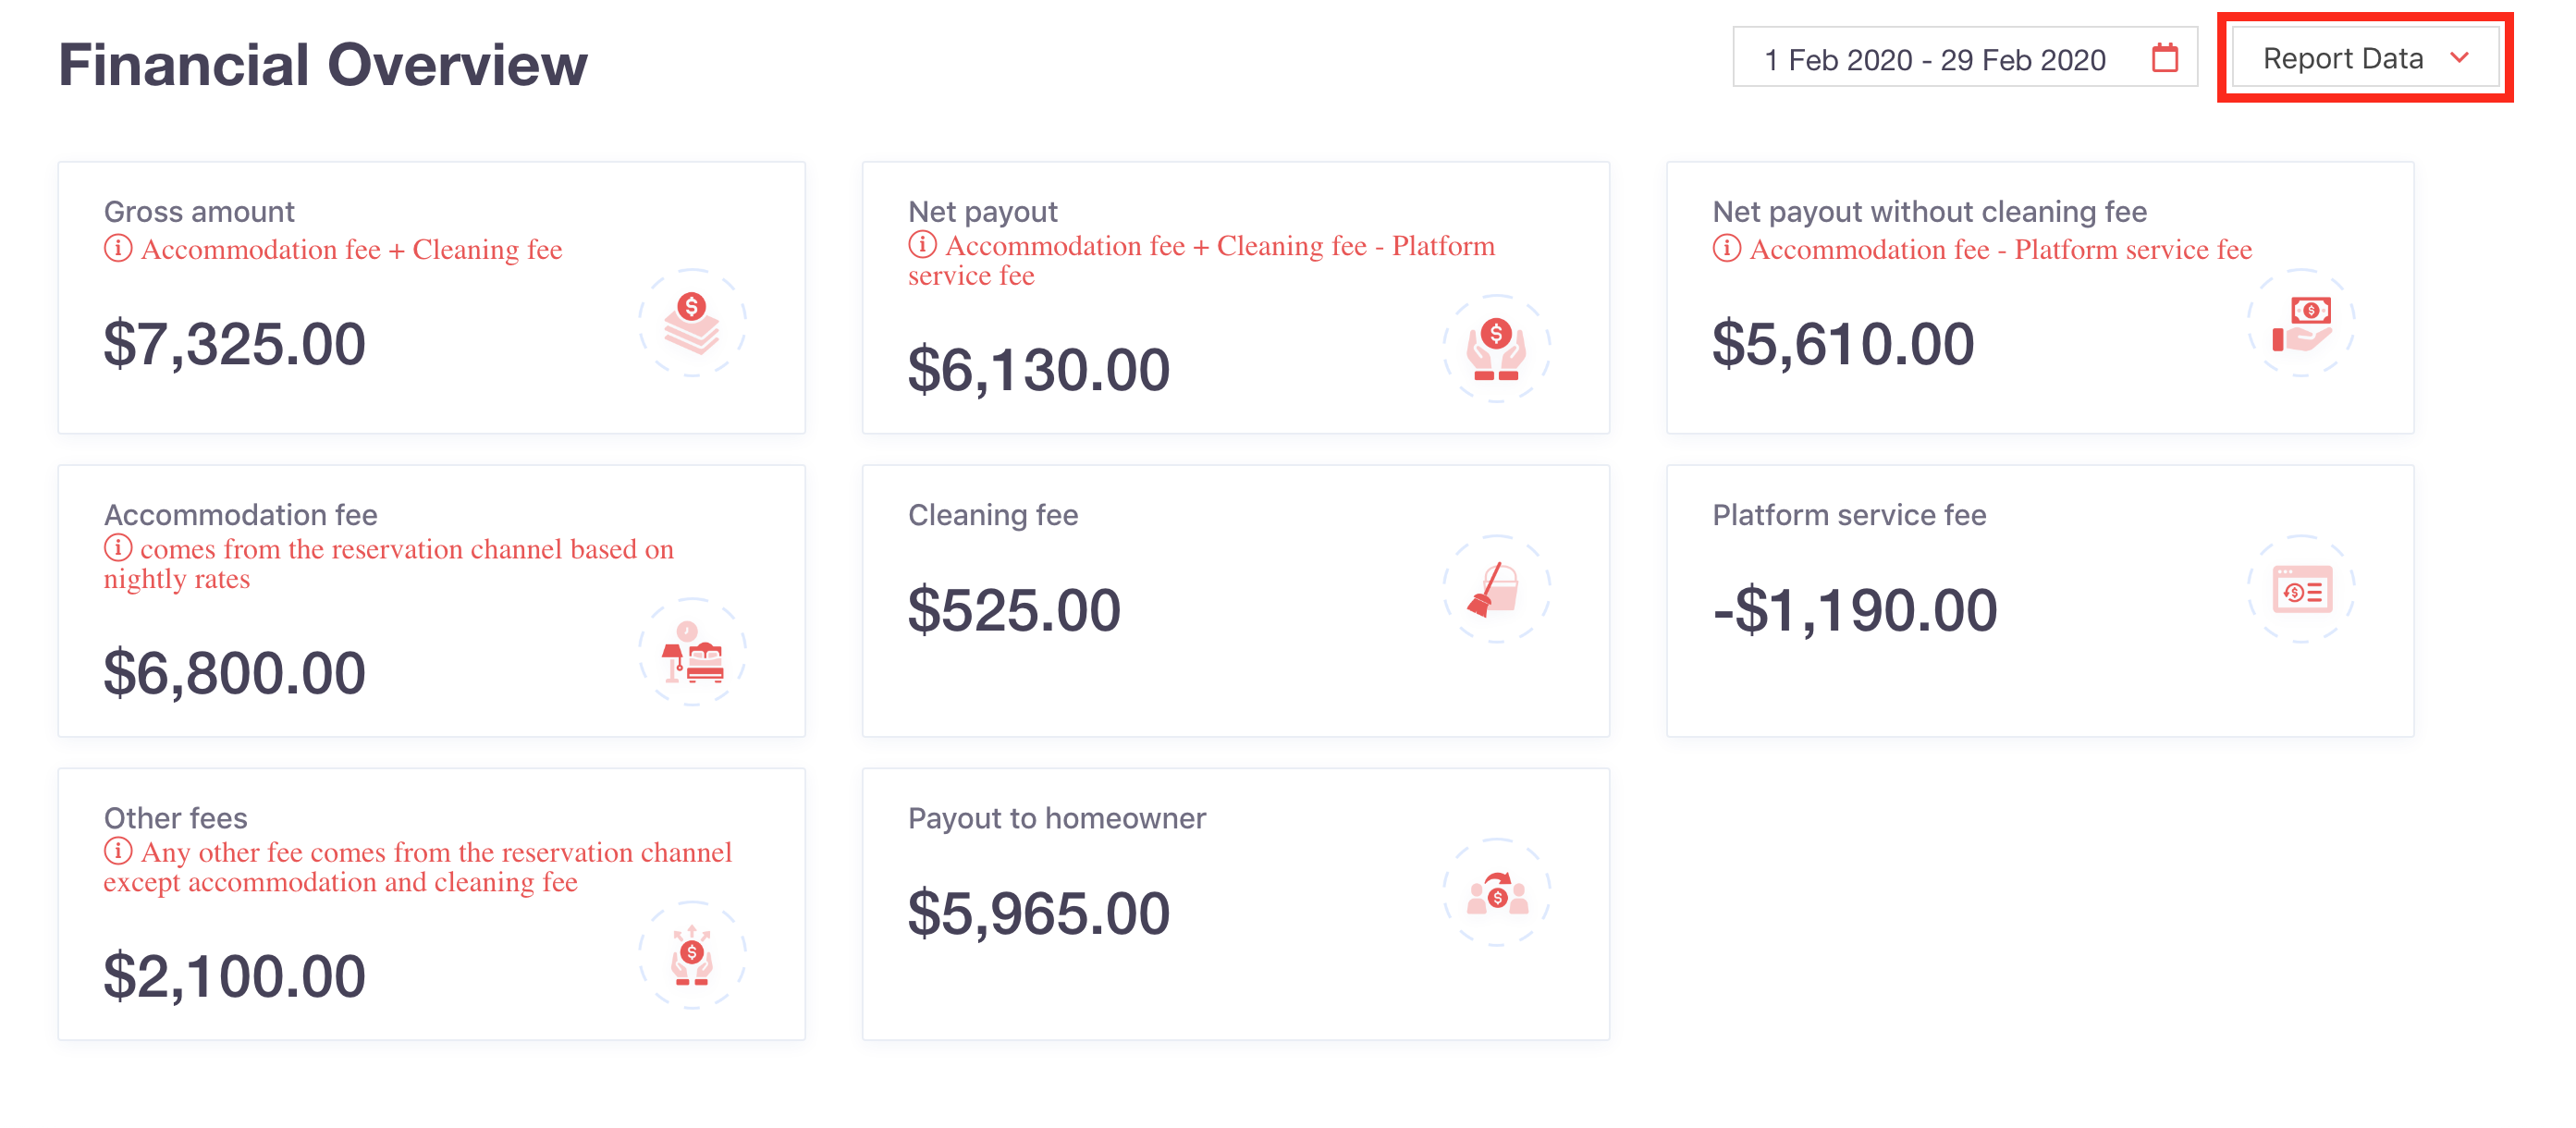2576x1128 pixels.
Task: Click the Net payout hands-with-coin icon
Action: 1496,348
